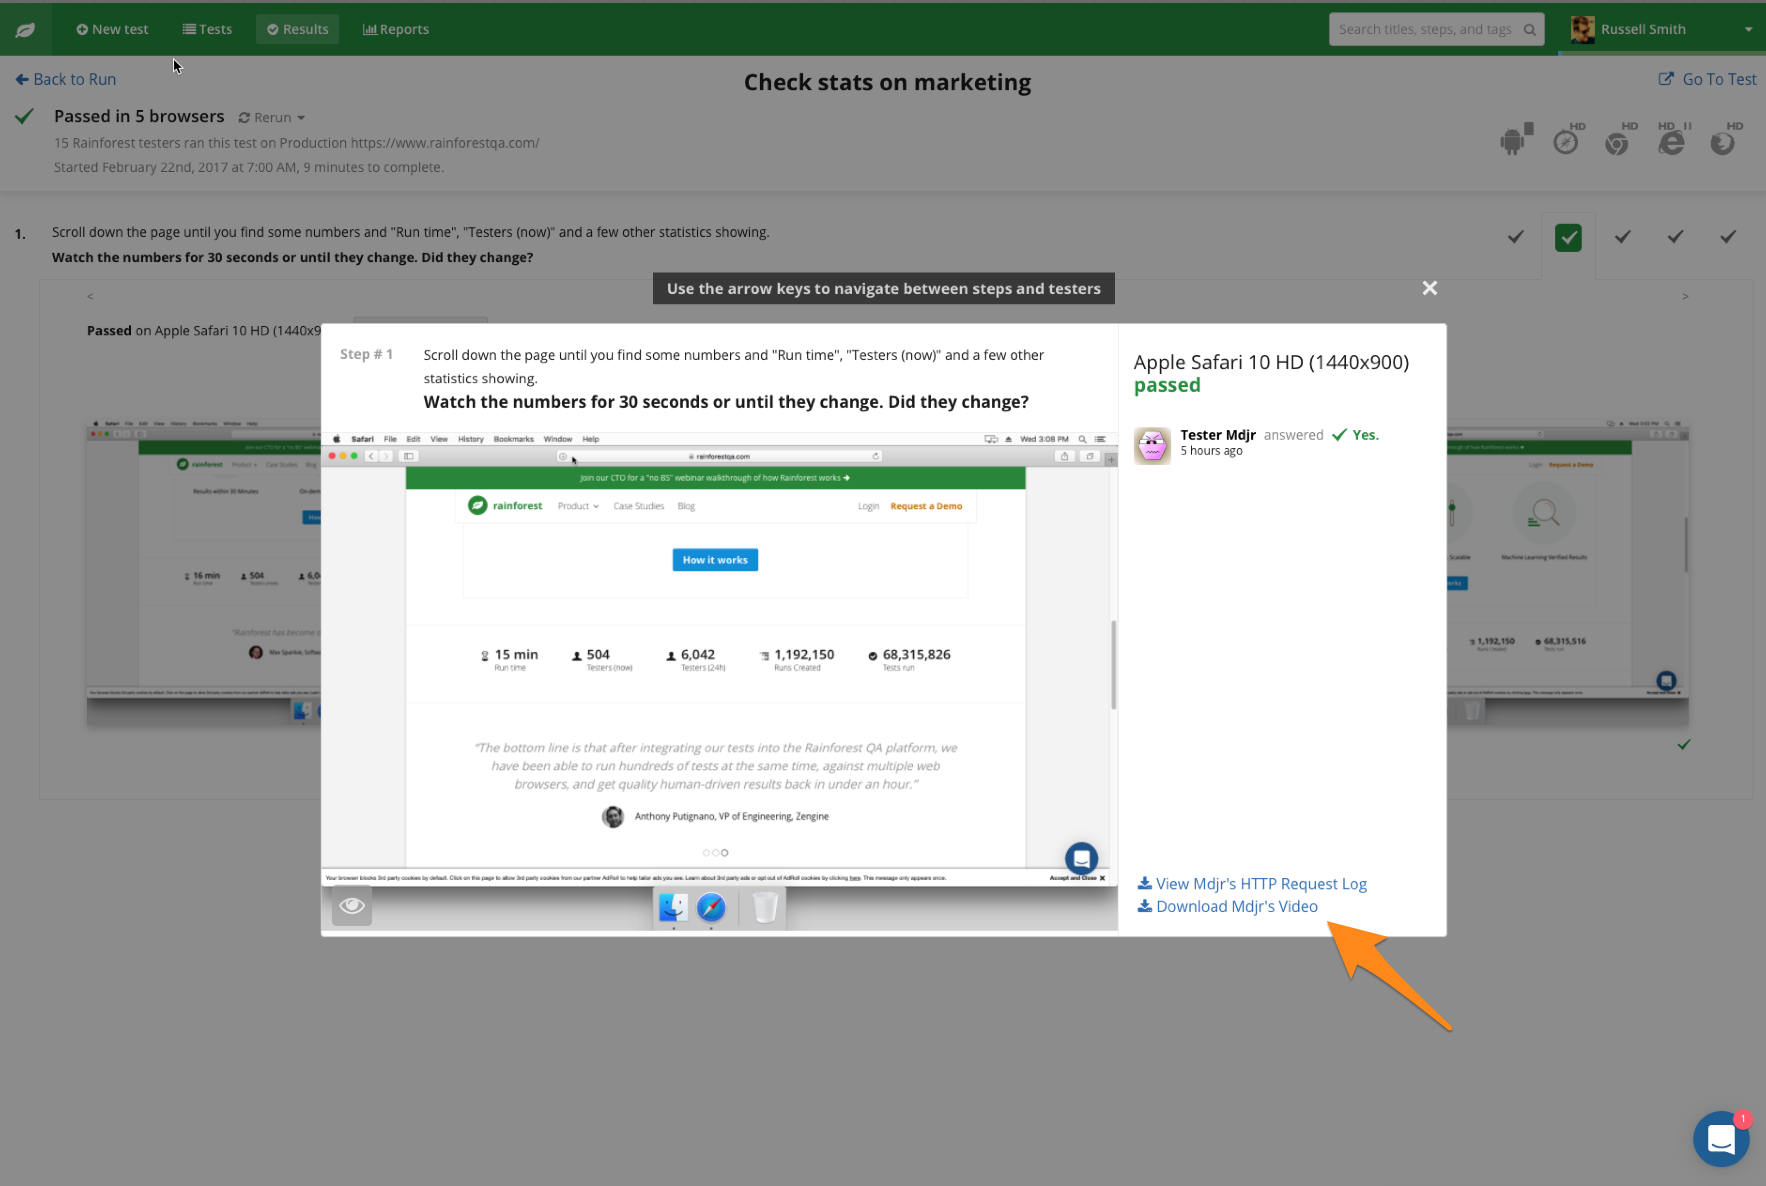Select step 1 checkmark under Chrome
The width and height of the screenshot is (1766, 1186).
point(1622,237)
